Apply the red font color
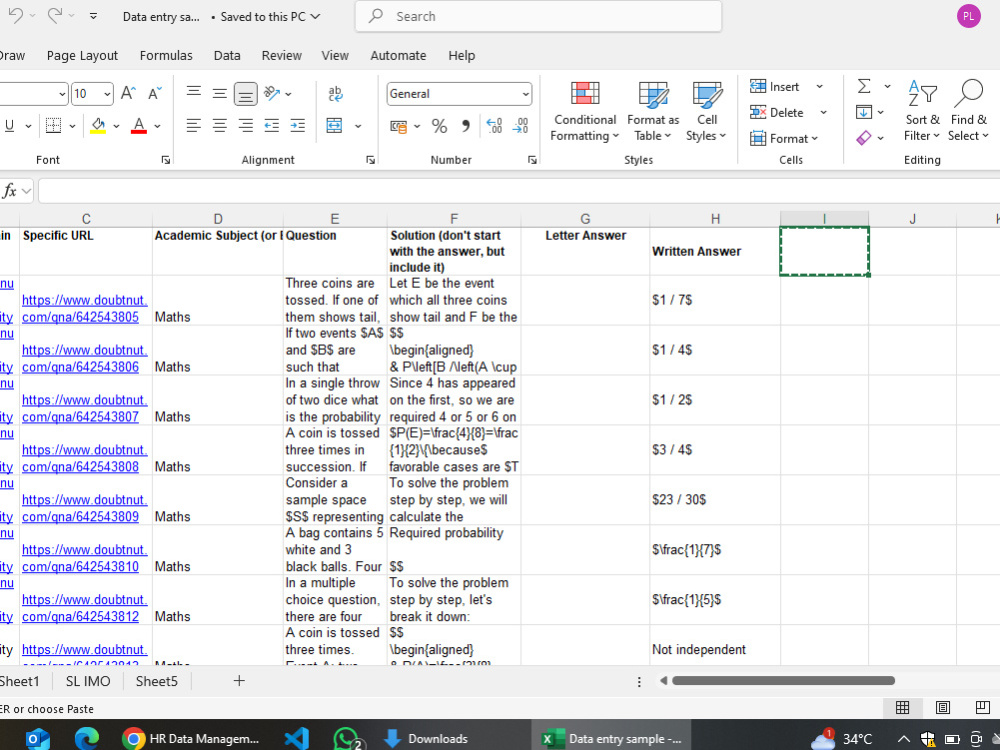Image resolution: width=1000 pixels, height=750 pixels. 139,126
